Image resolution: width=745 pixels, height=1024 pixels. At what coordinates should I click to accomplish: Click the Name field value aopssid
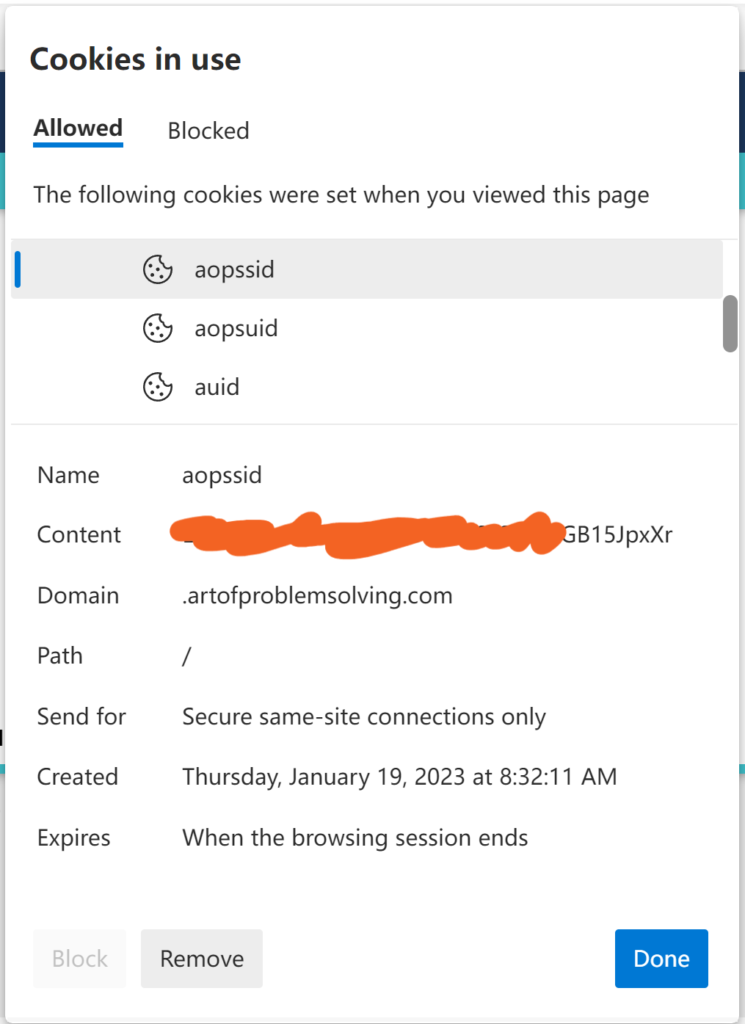(222, 475)
